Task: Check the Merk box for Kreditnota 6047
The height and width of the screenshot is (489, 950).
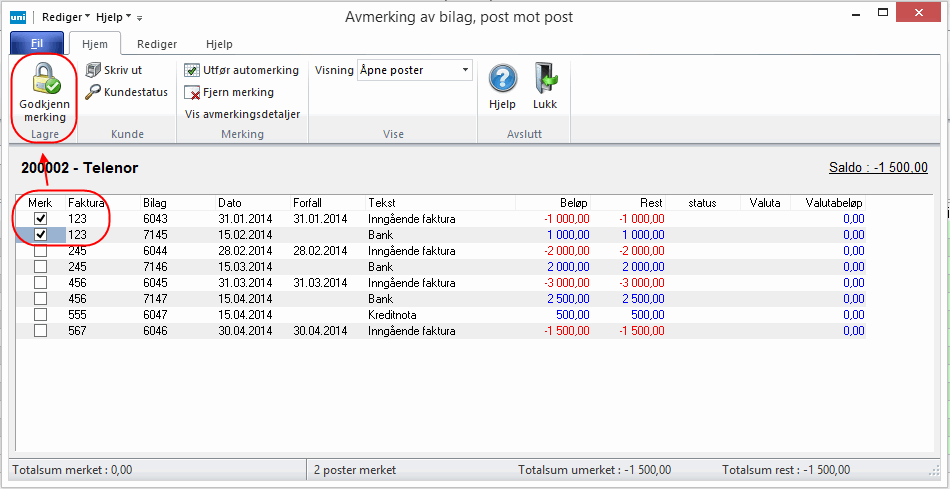Action: [x=41, y=315]
